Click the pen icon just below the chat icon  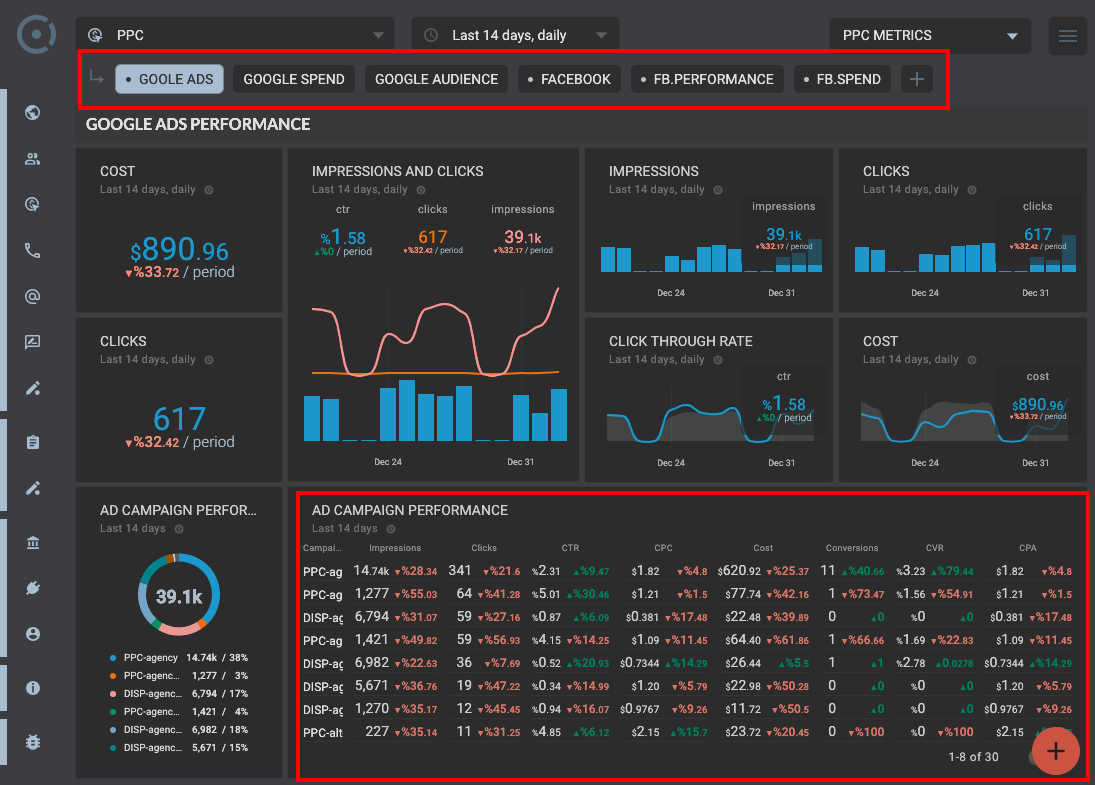pos(33,388)
